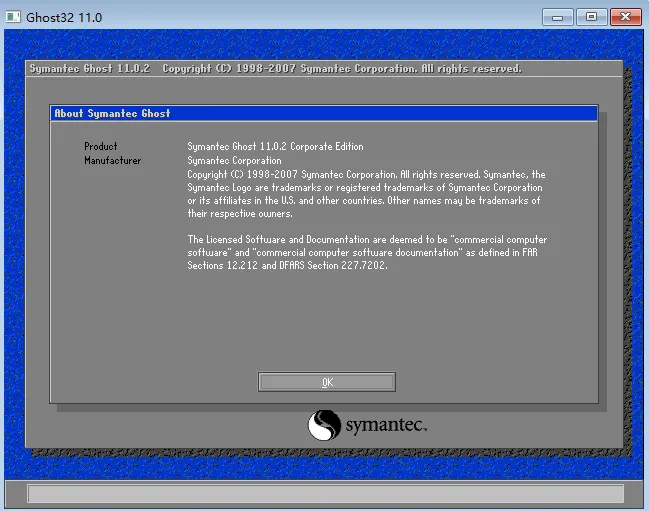The height and width of the screenshot is (511, 649).
Task: Maximize the Ghost32 11.0 window
Action: [591, 17]
